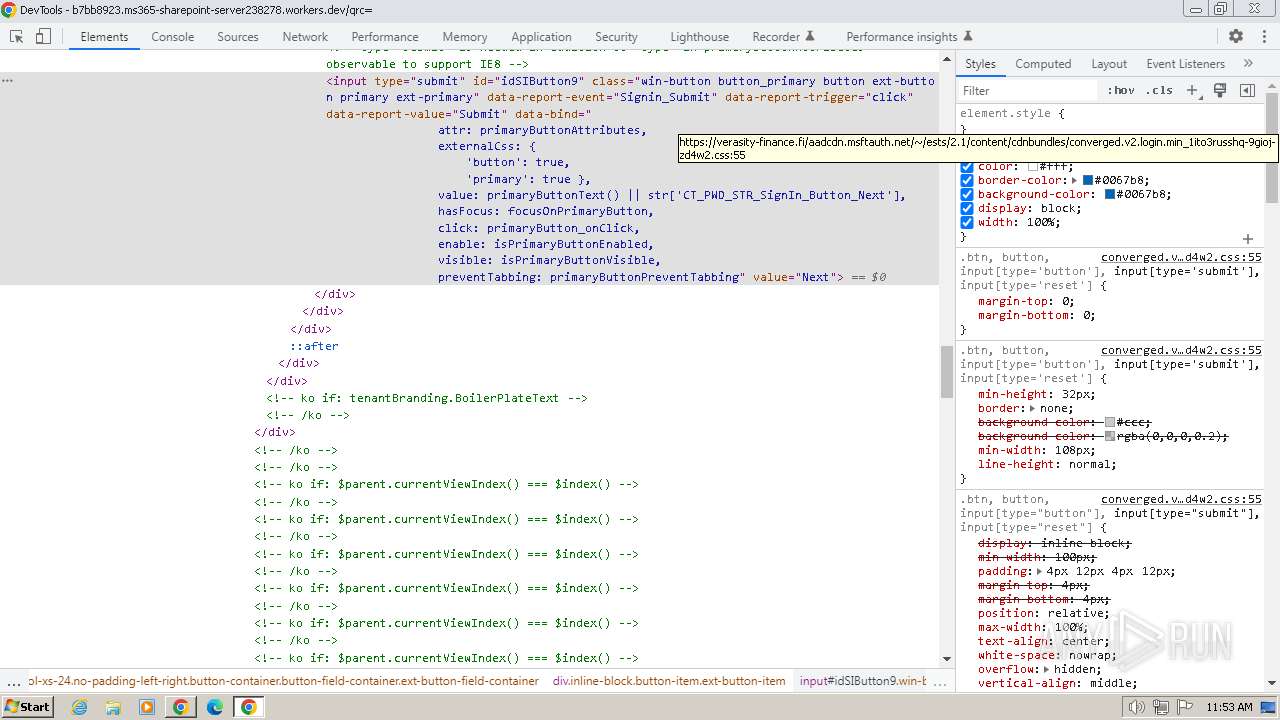Focus the Styles Filter input field
The image size is (1280, 720).
[1028, 90]
